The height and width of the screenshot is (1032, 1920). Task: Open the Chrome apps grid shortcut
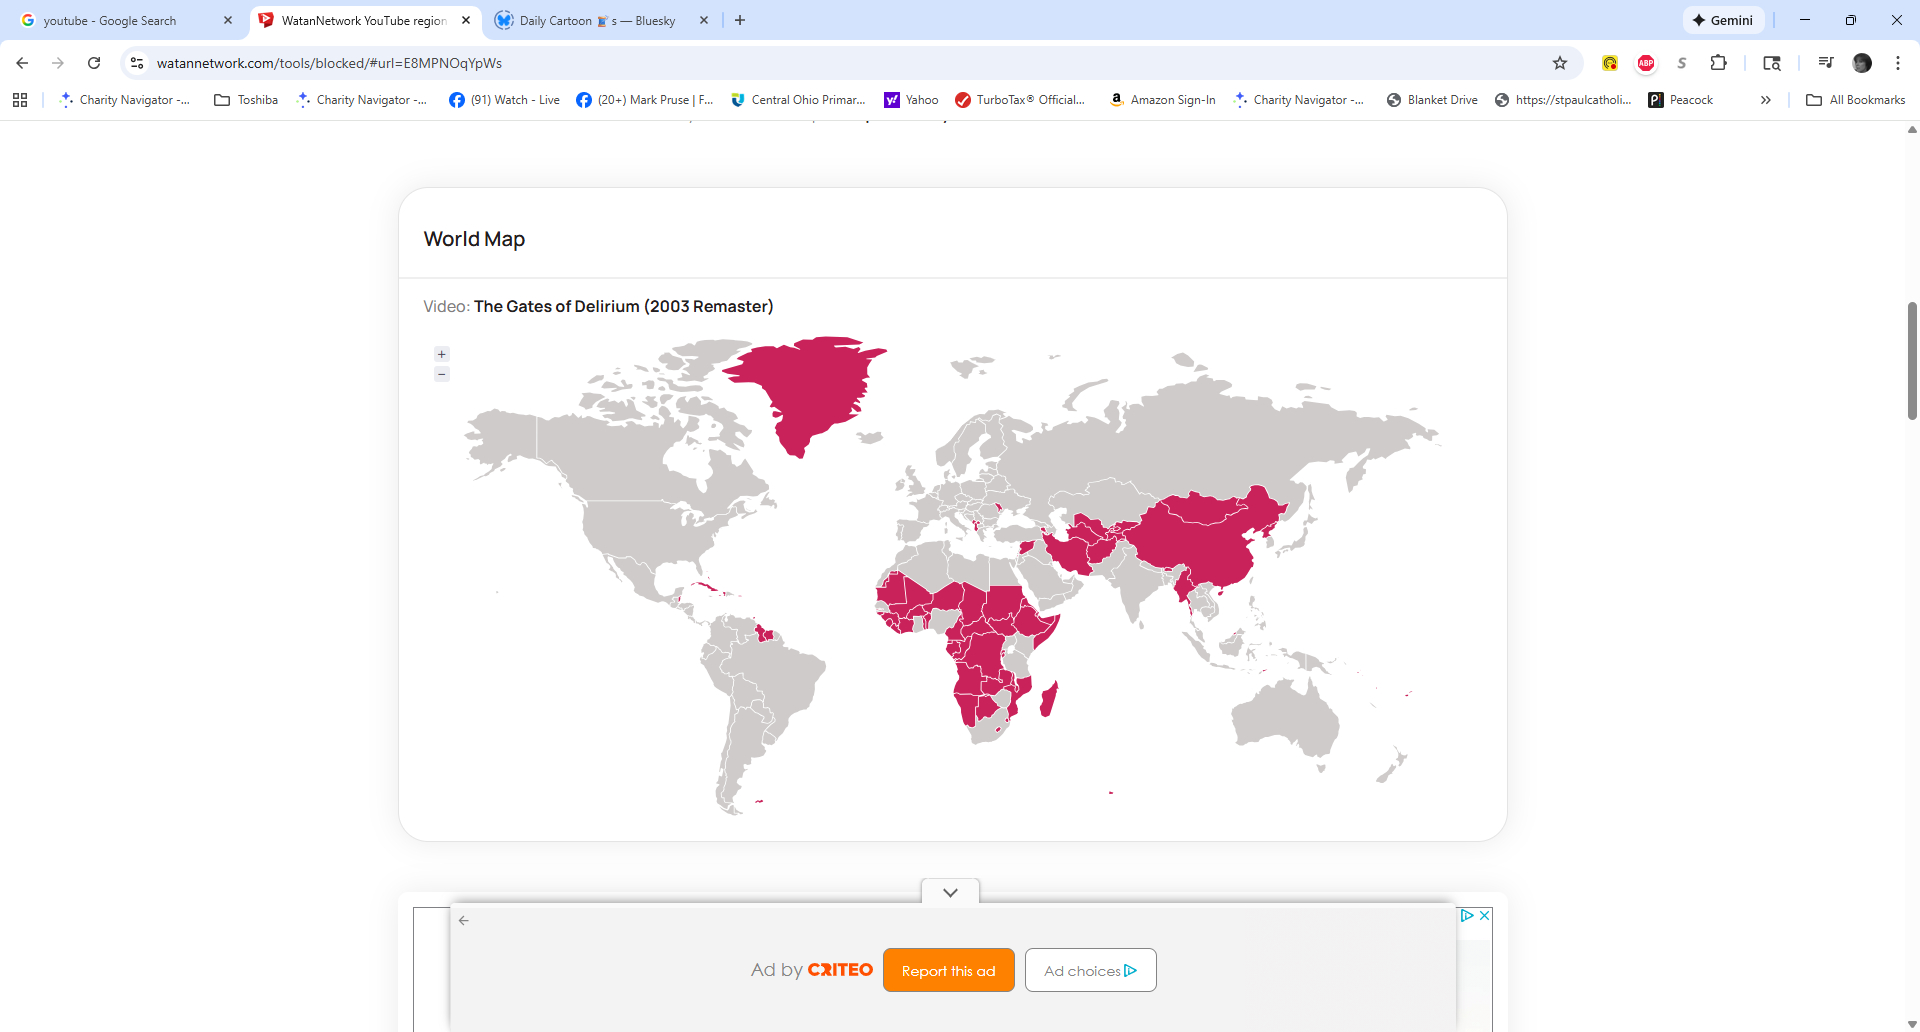(20, 100)
